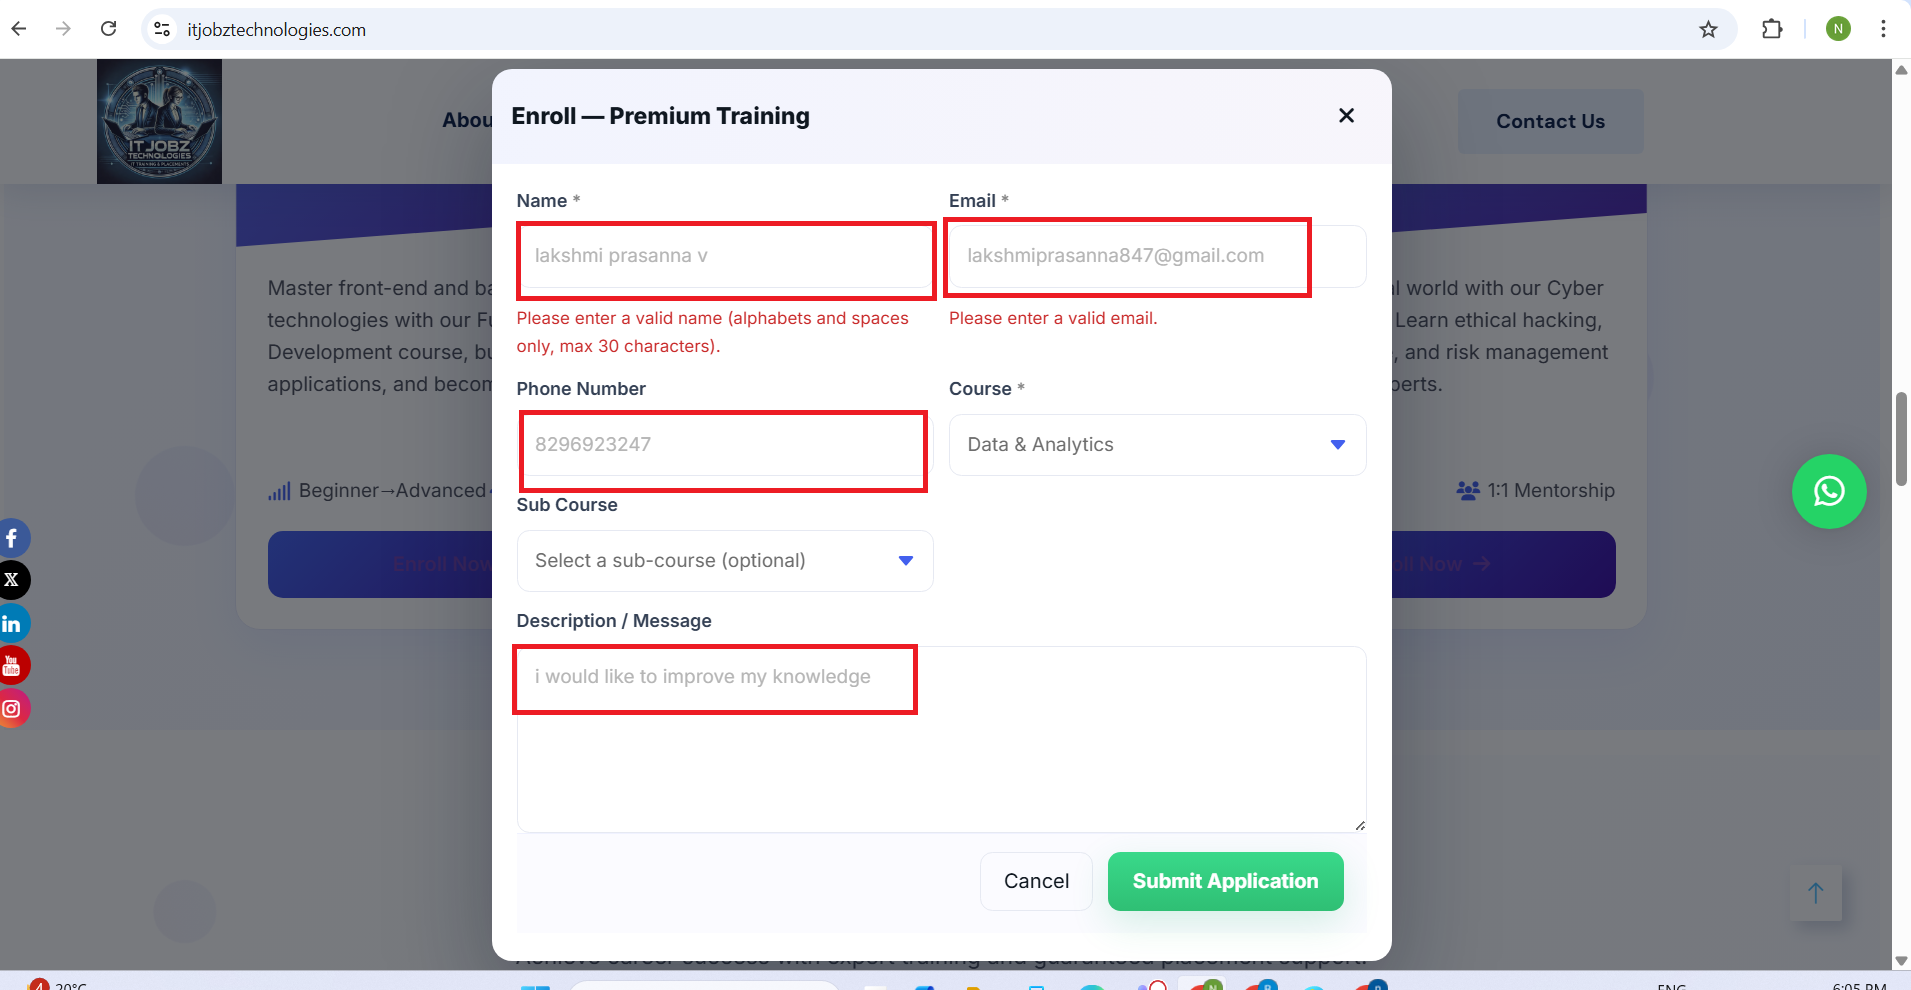Image resolution: width=1911 pixels, height=990 pixels.
Task: Open WhatsApp chat floating button
Action: (x=1828, y=491)
